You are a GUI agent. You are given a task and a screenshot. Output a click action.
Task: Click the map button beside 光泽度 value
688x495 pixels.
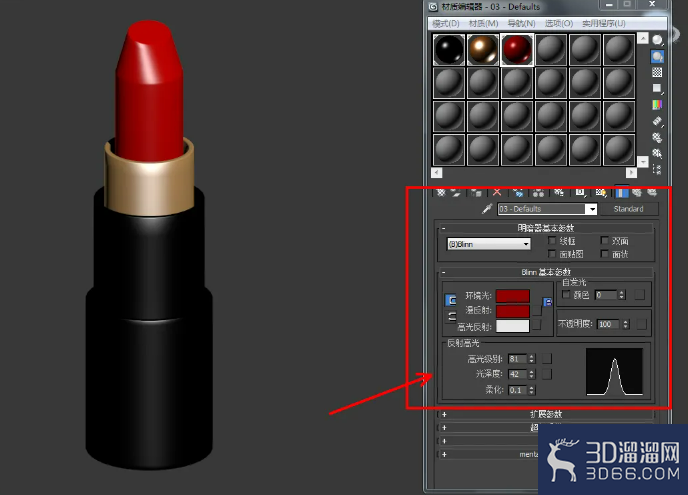click(x=547, y=374)
